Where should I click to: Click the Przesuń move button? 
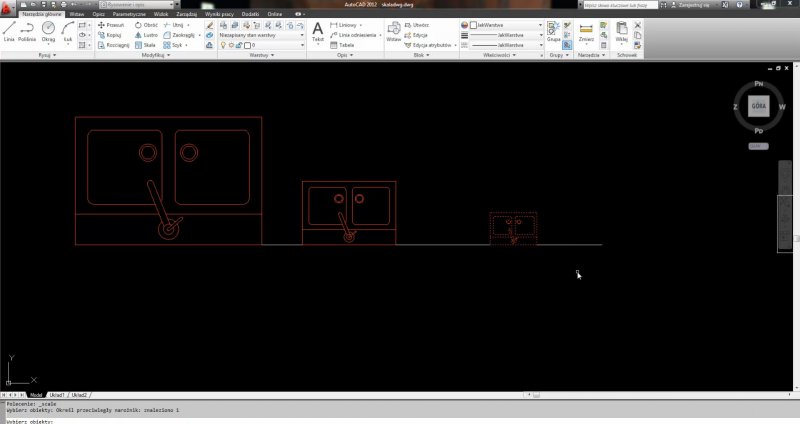click(110, 24)
